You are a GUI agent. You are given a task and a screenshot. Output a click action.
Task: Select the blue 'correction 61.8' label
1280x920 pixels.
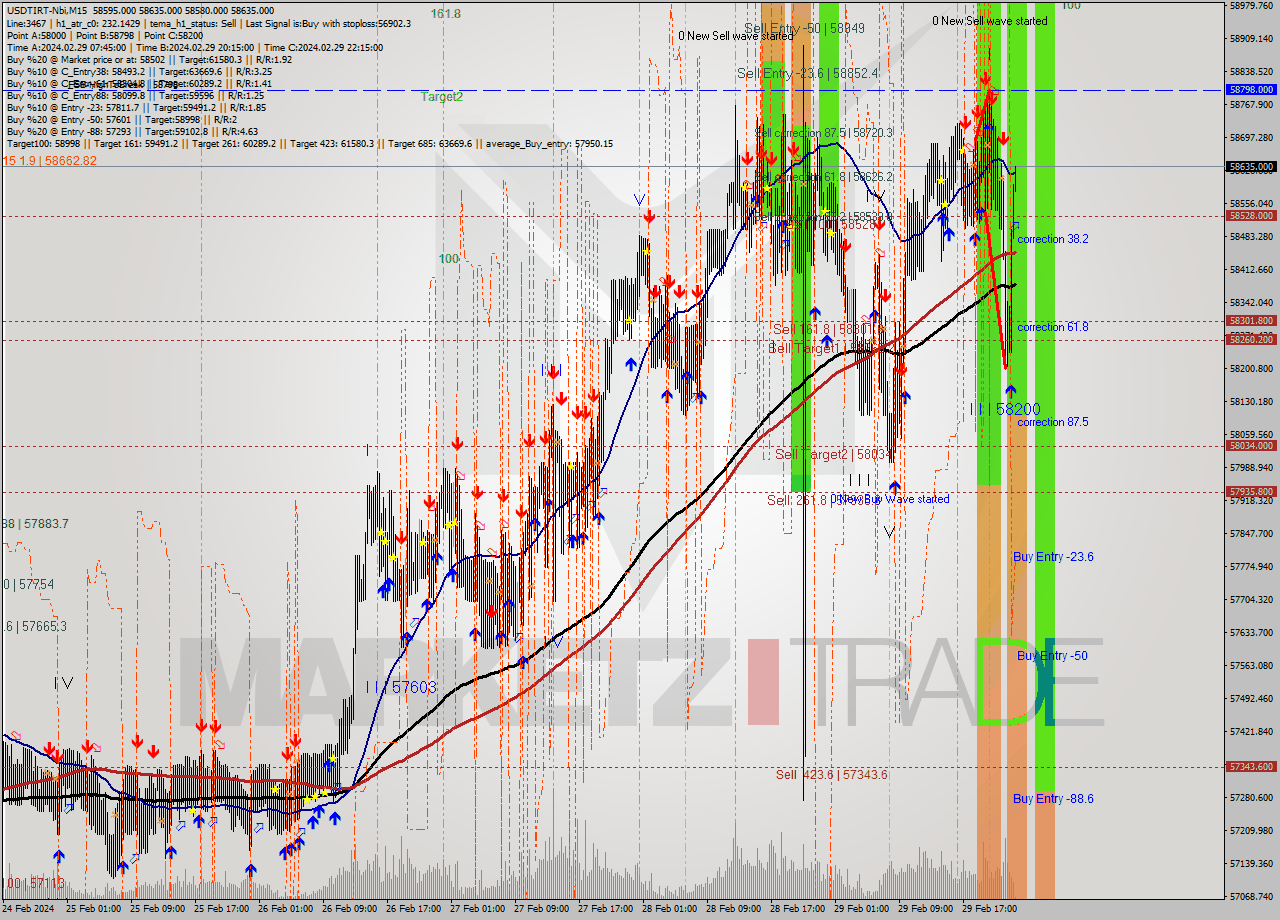pos(1053,327)
